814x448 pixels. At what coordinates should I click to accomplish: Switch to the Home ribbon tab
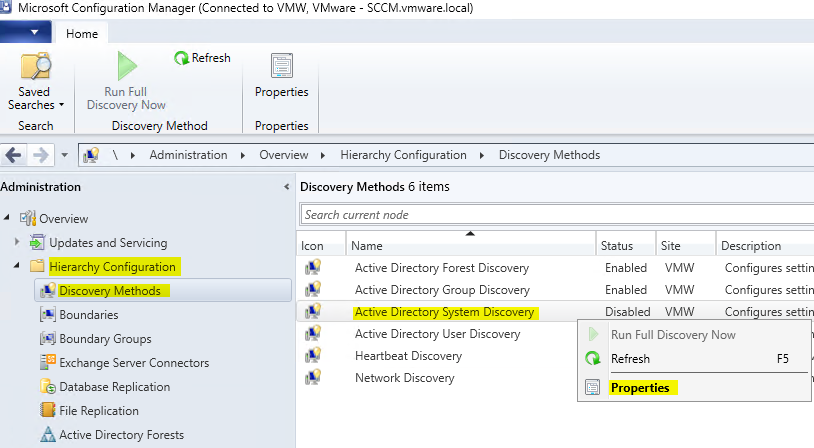tap(82, 34)
